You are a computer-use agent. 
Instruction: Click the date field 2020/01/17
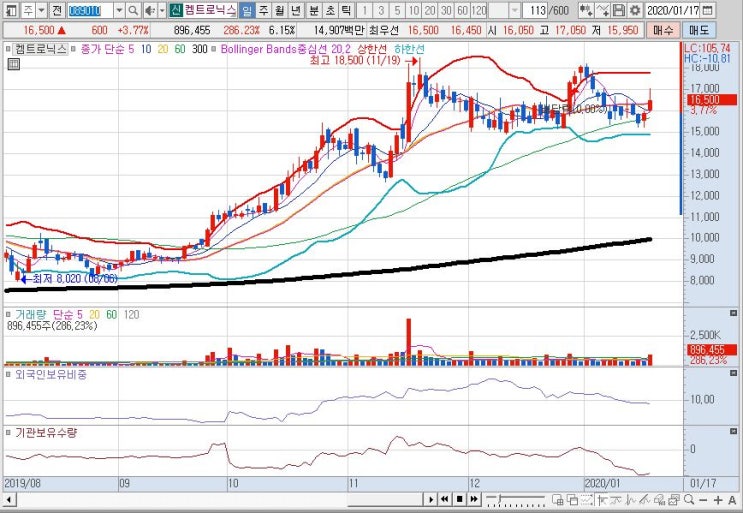point(673,10)
